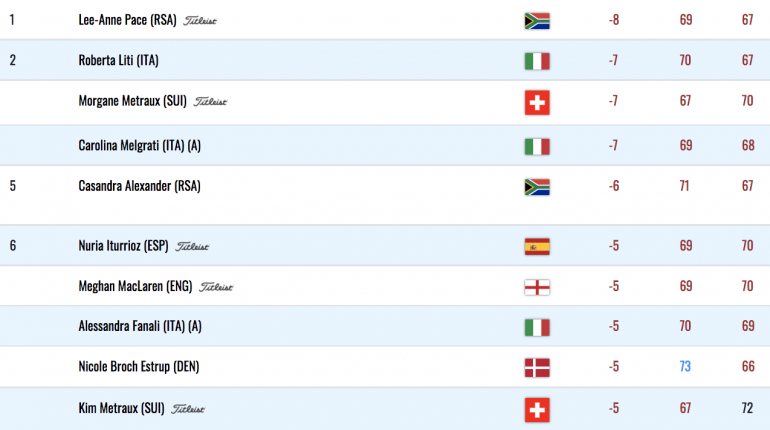The height and width of the screenshot is (430, 770).
Task: Click Swiss flag next to Morgane Metraux
Action: tap(537, 102)
